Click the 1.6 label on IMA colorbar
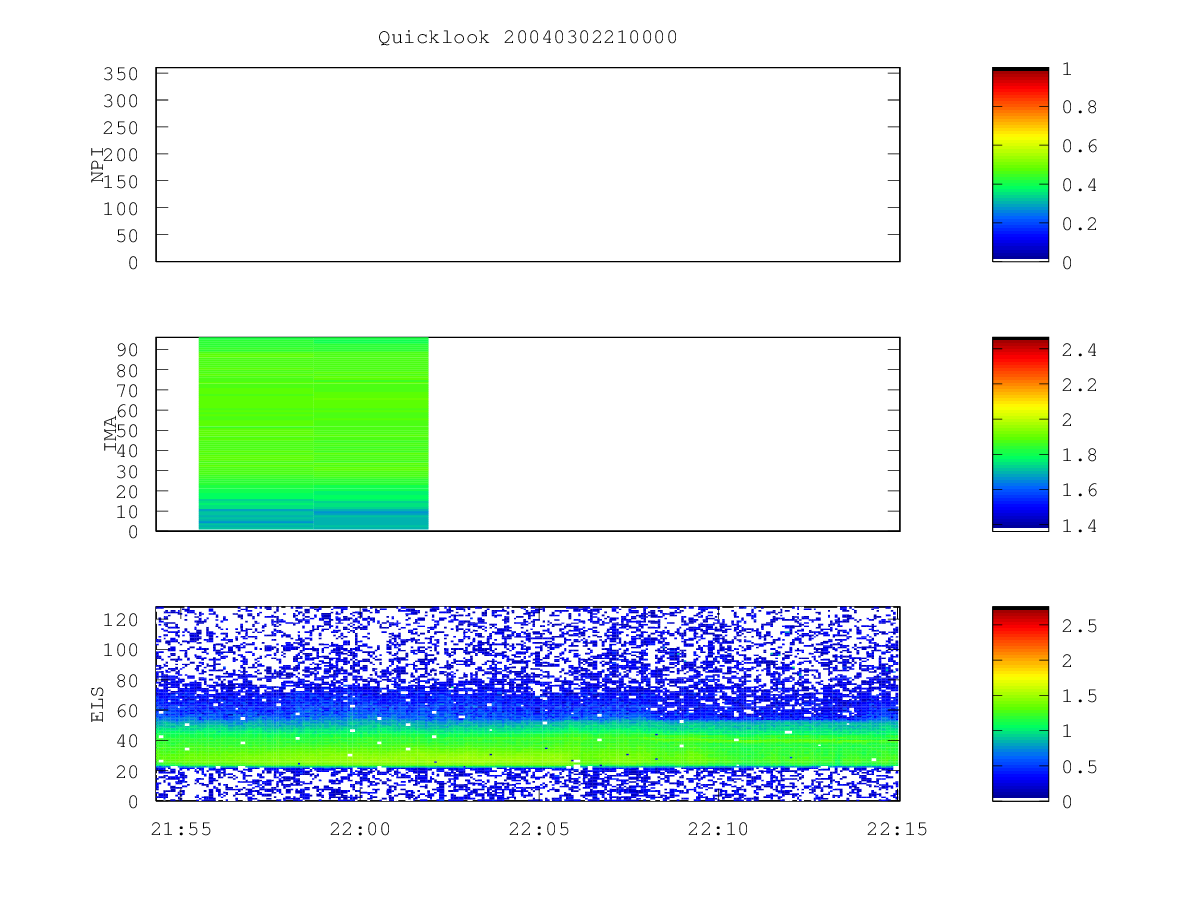The width and height of the screenshot is (1200, 900). tap(1078, 490)
